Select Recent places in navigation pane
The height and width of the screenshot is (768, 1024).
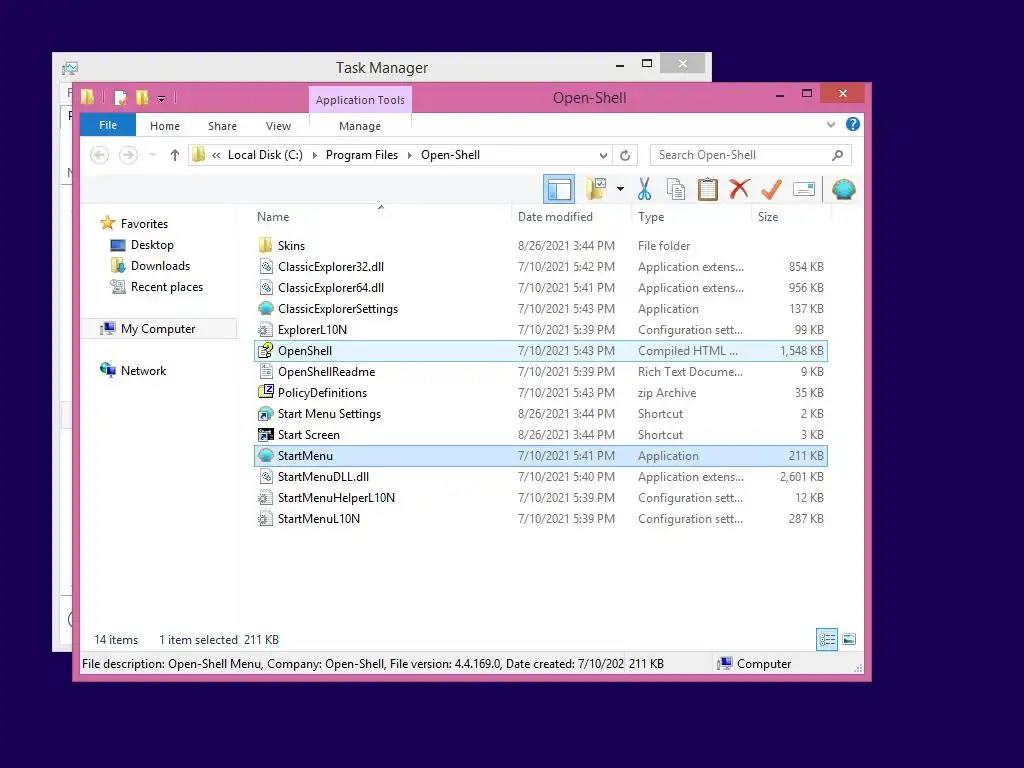tap(167, 287)
